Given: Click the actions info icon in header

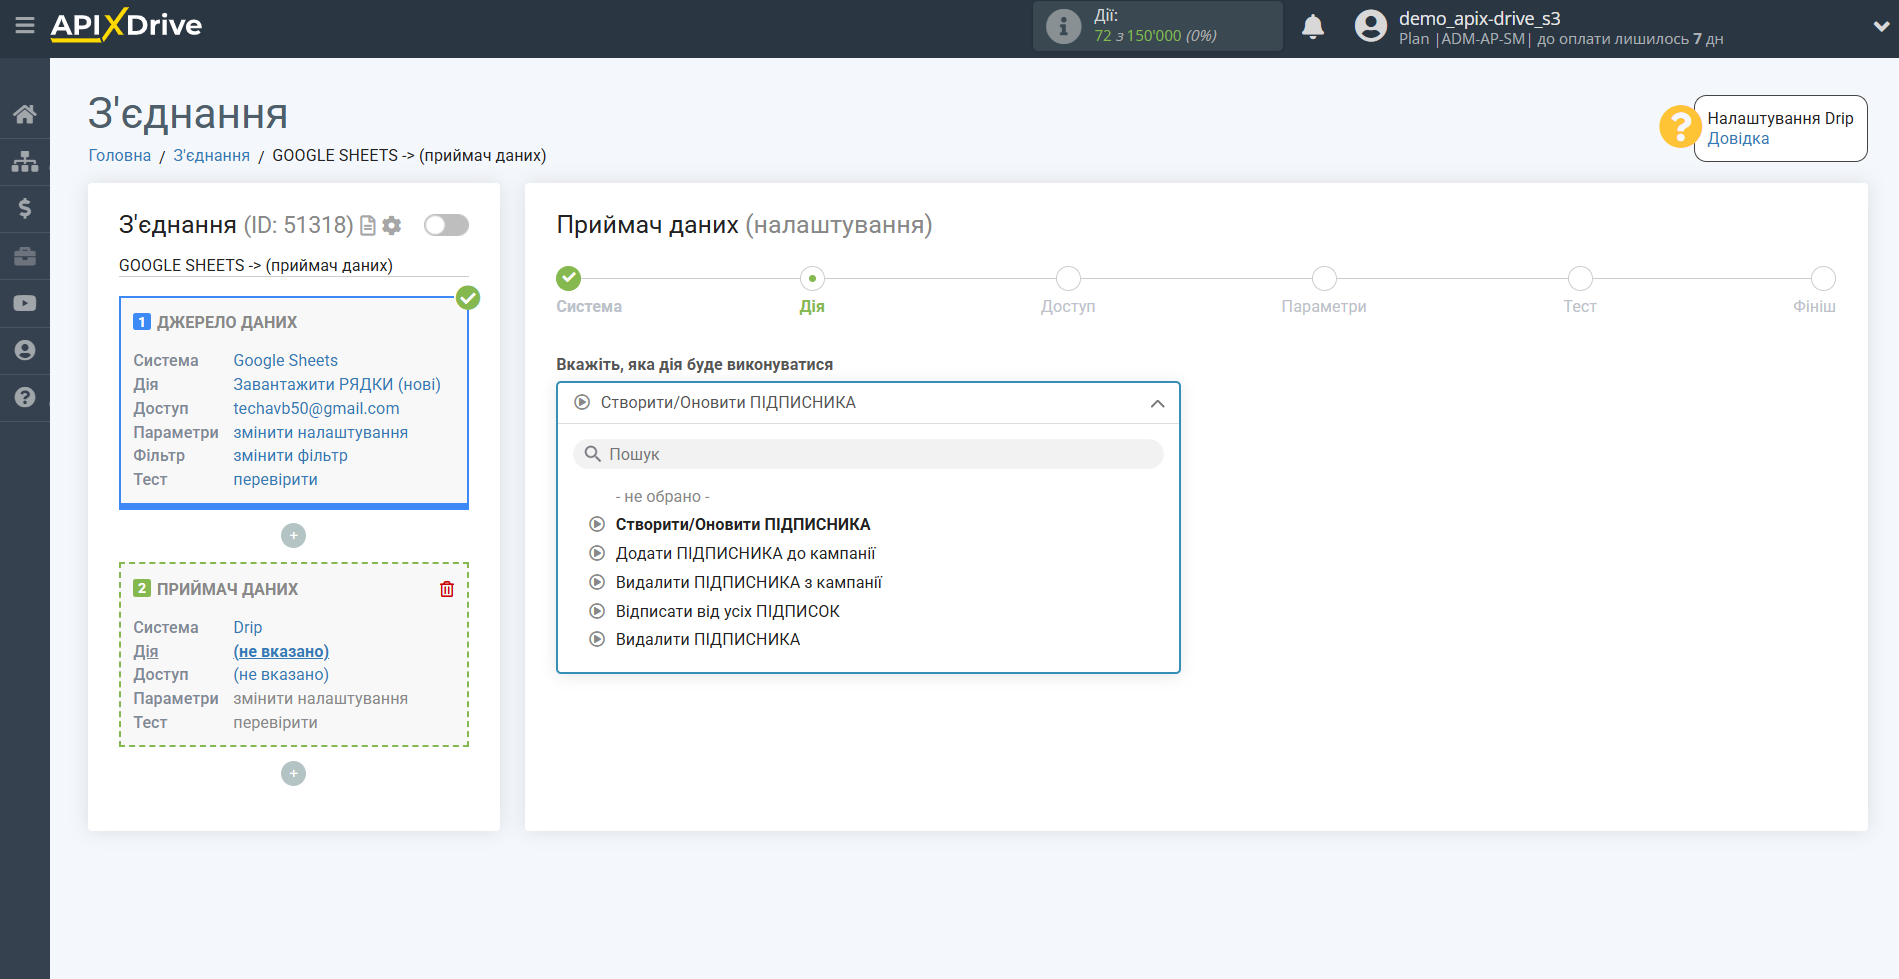Looking at the screenshot, I should (1063, 26).
